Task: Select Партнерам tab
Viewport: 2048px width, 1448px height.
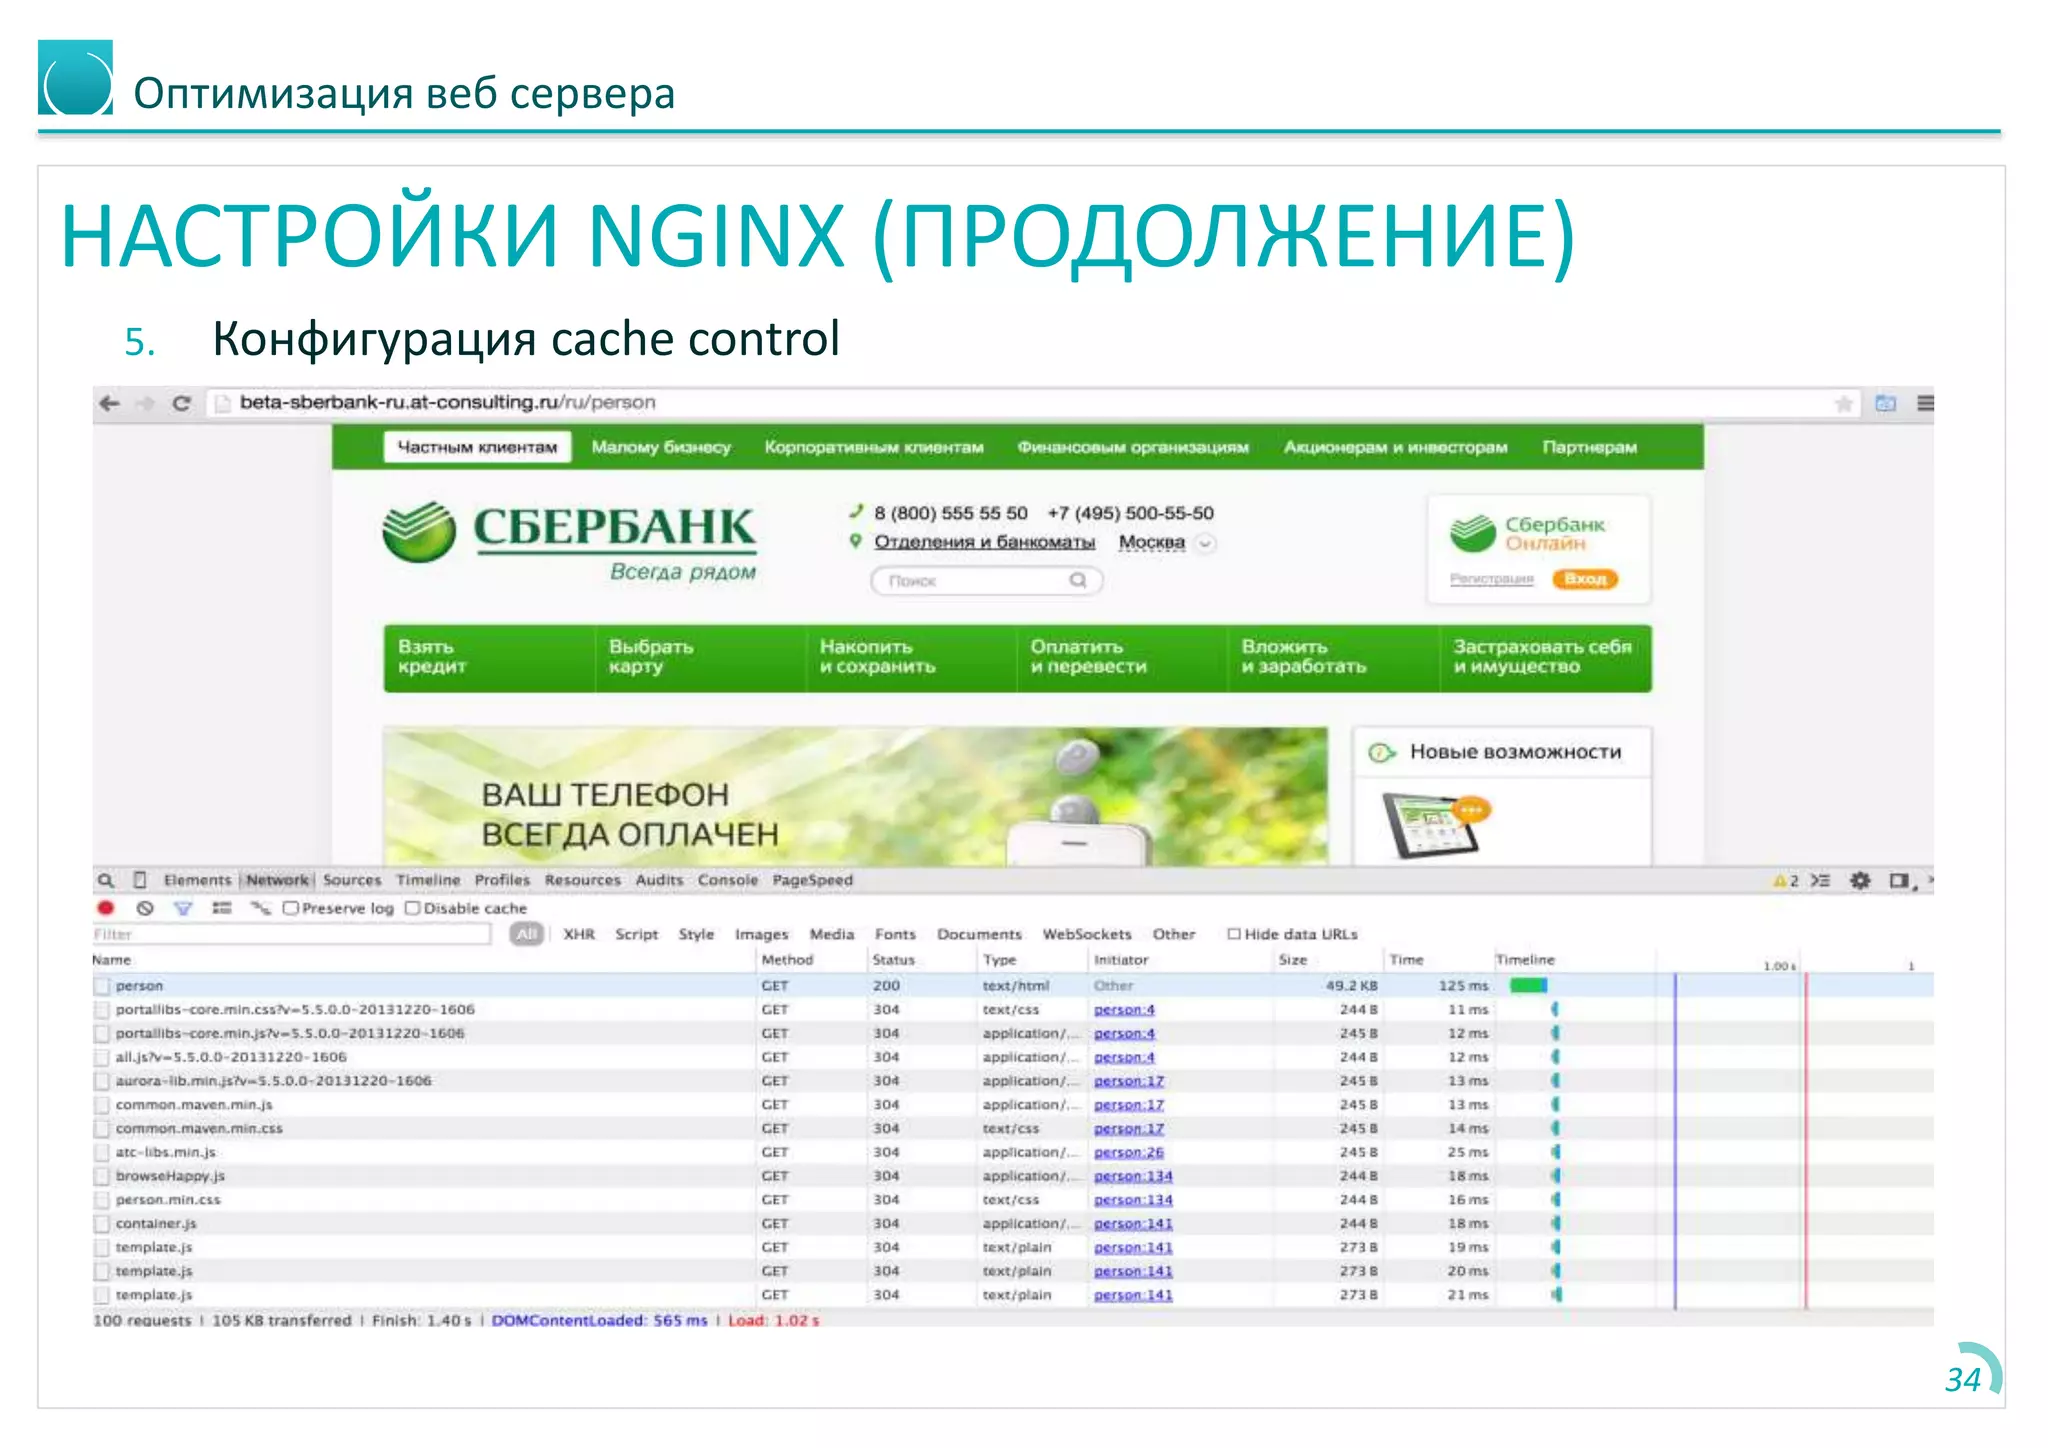Action: coord(1589,447)
